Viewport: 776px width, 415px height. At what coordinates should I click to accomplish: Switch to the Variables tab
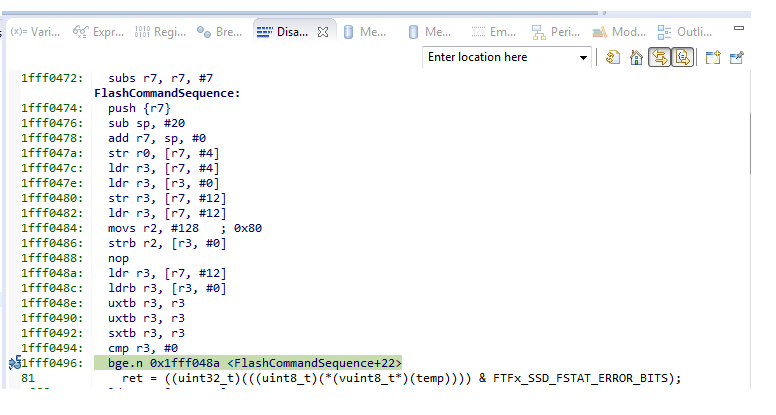tap(36, 32)
